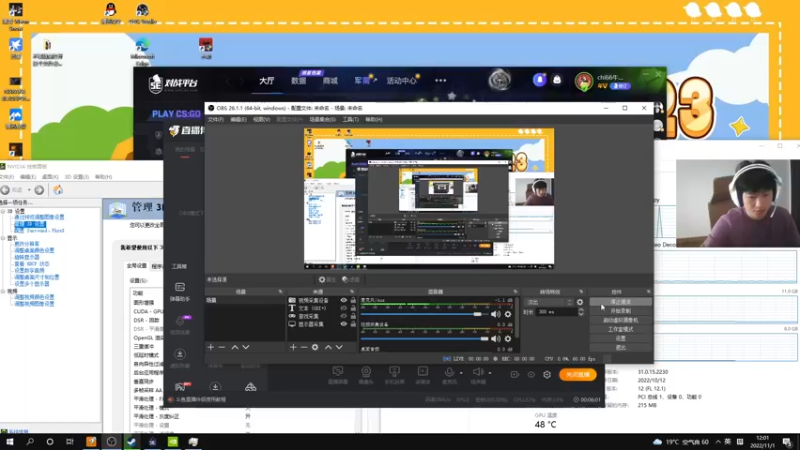Viewport: 800px width, 450px height.
Task: Expand speaker options arrow in streaming toolbar
Action: (x=490, y=373)
